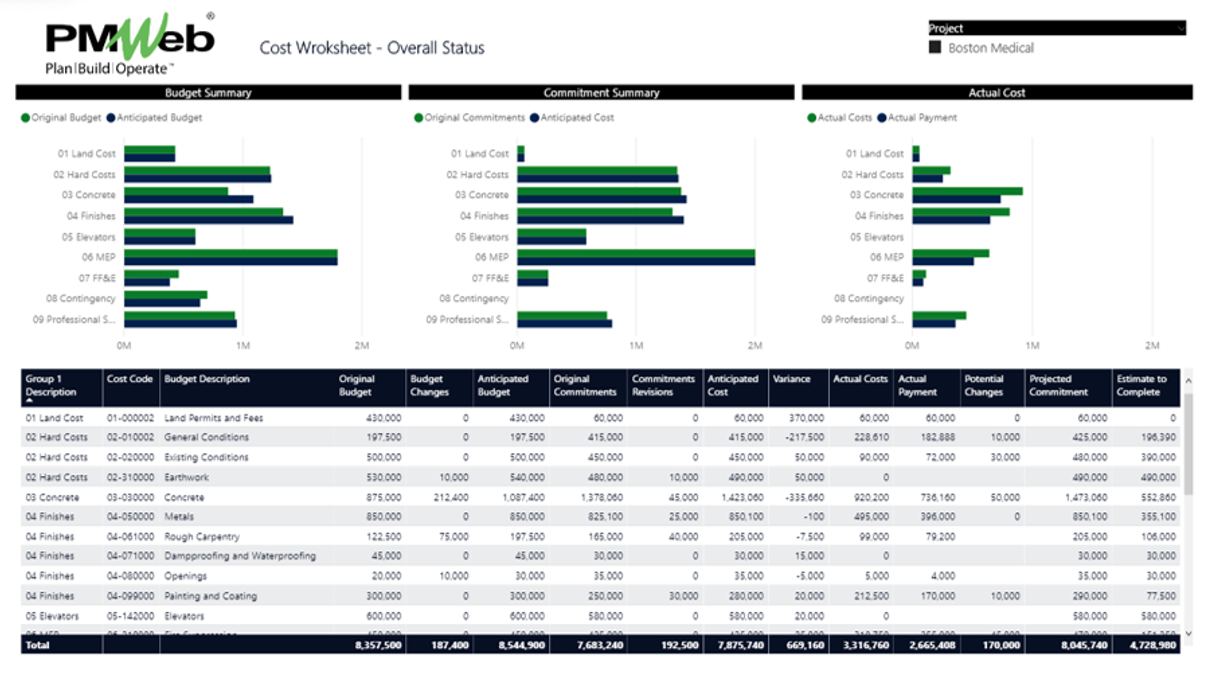Toggle the Original Budget legend marker
The image size is (1218, 679).
click(x=25, y=118)
